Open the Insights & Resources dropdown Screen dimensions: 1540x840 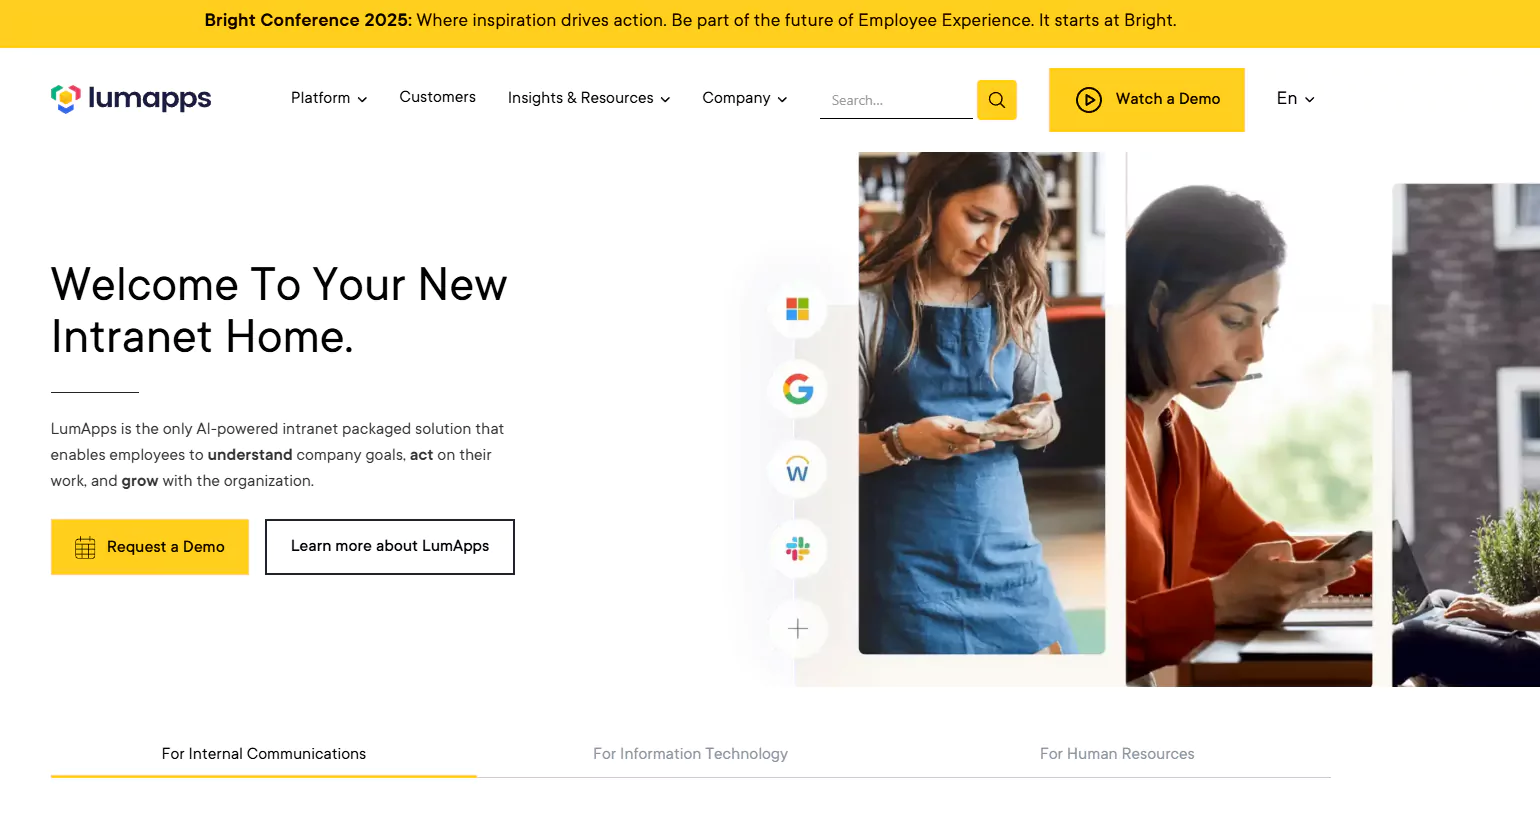(x=588, y=98)
